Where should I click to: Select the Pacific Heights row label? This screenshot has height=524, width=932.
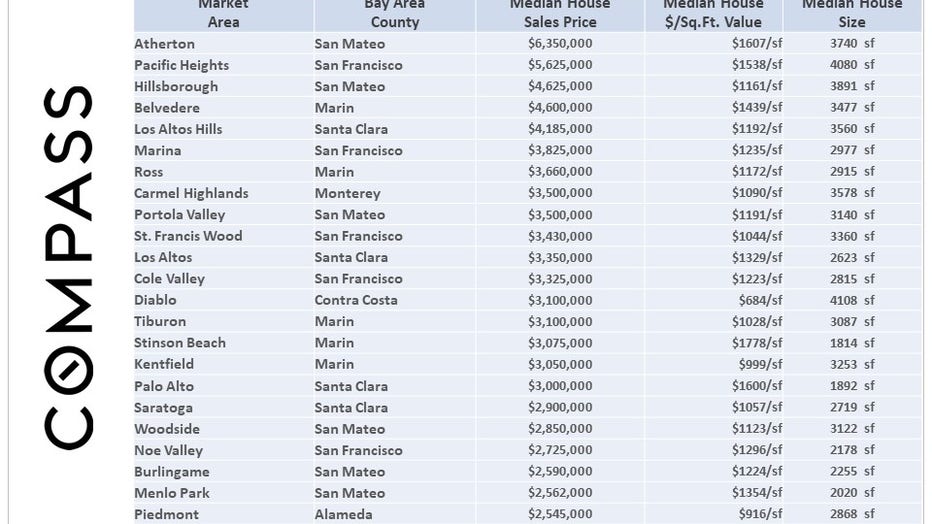click(x=181, y=65)
